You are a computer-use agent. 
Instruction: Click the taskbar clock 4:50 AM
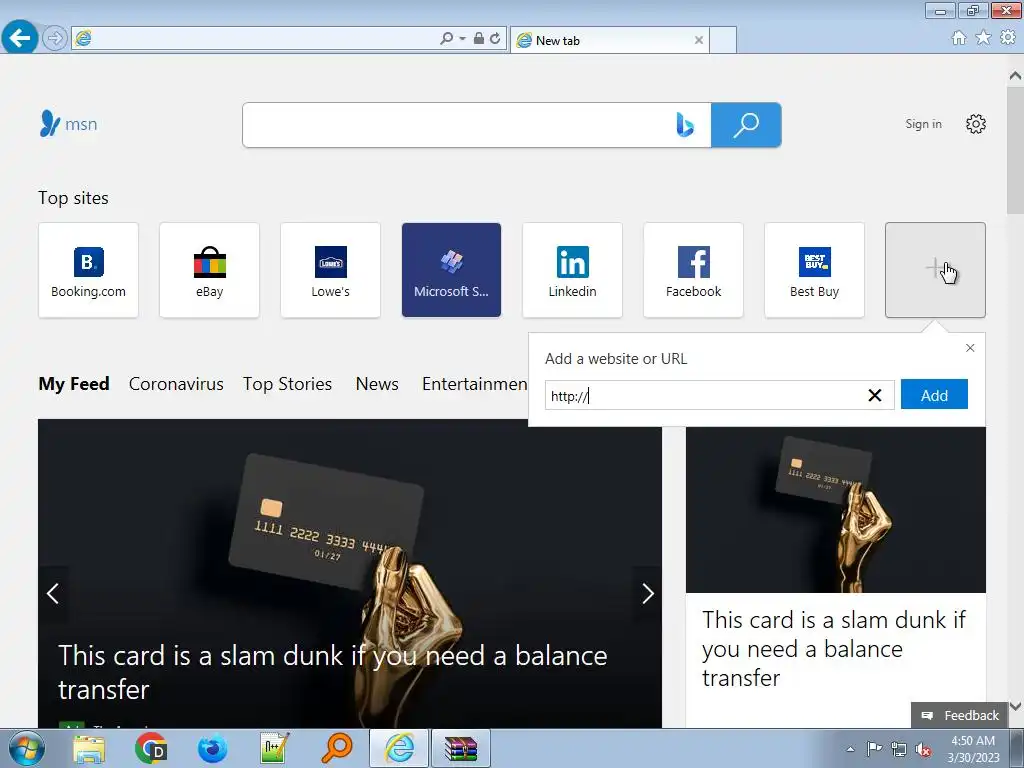pyautogui.click(x=973, y=749)
